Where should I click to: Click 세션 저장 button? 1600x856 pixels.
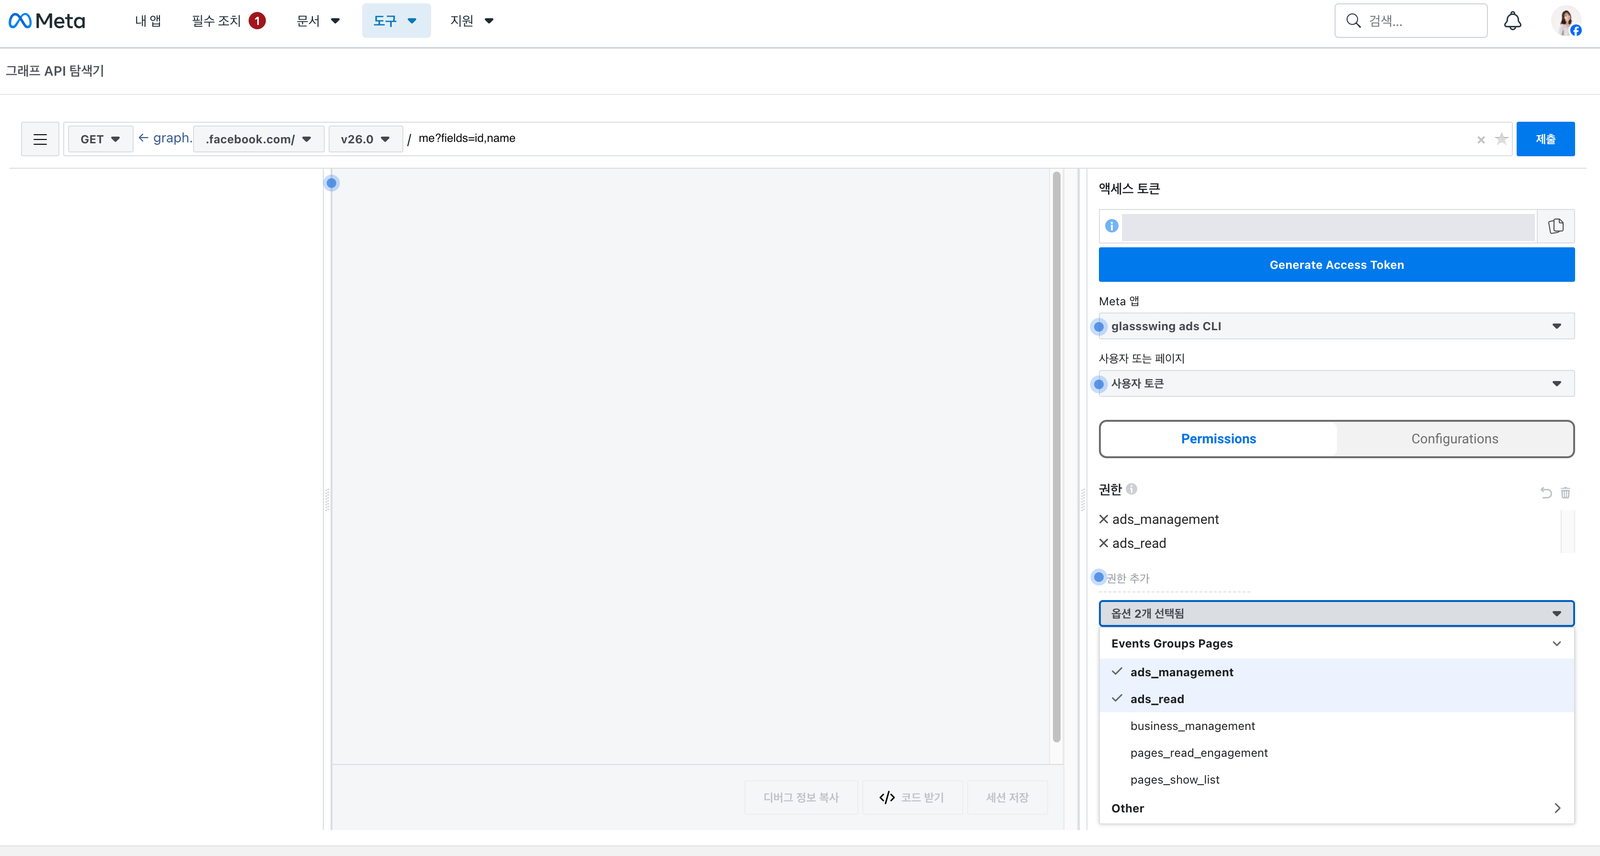pos(1007,797)
